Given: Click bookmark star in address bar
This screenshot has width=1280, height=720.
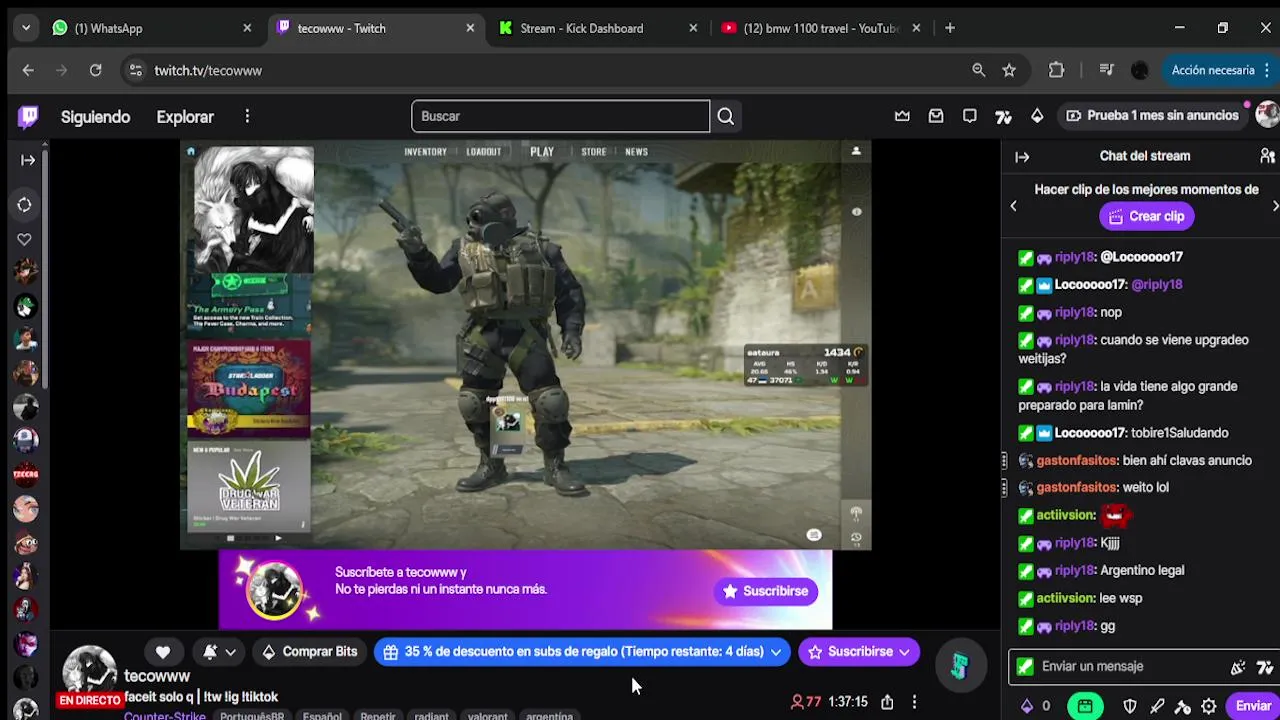Looking at the screenshot, I should point(1009,70).
